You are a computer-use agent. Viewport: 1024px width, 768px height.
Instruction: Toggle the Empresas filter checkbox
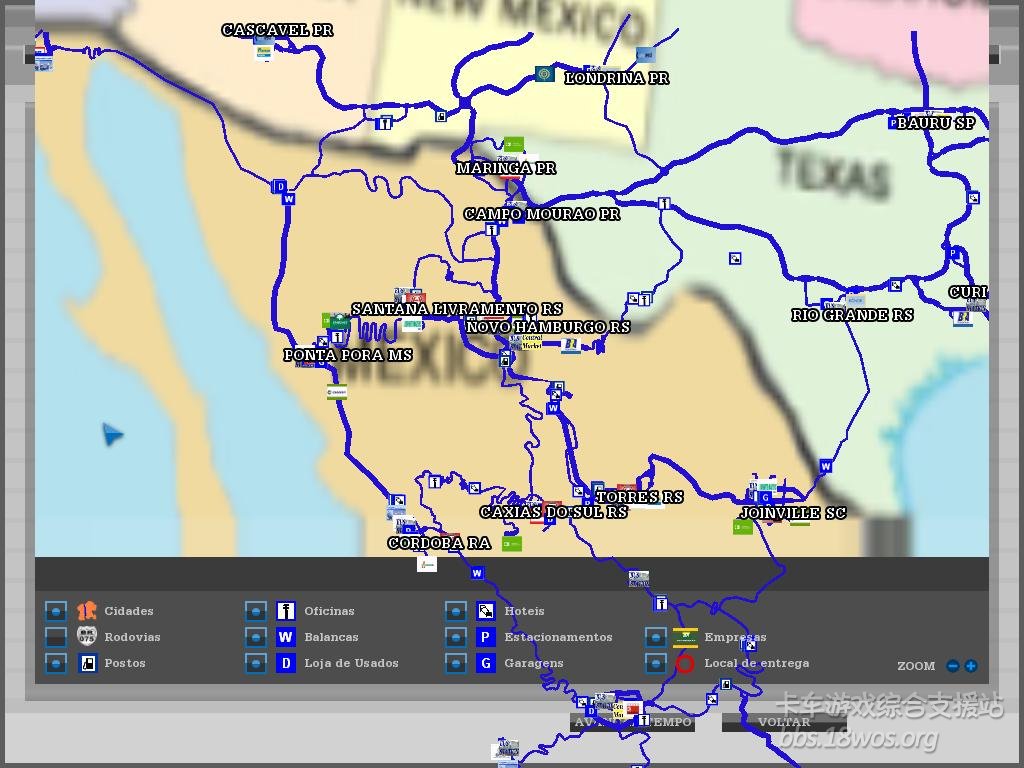pos(656,637)
